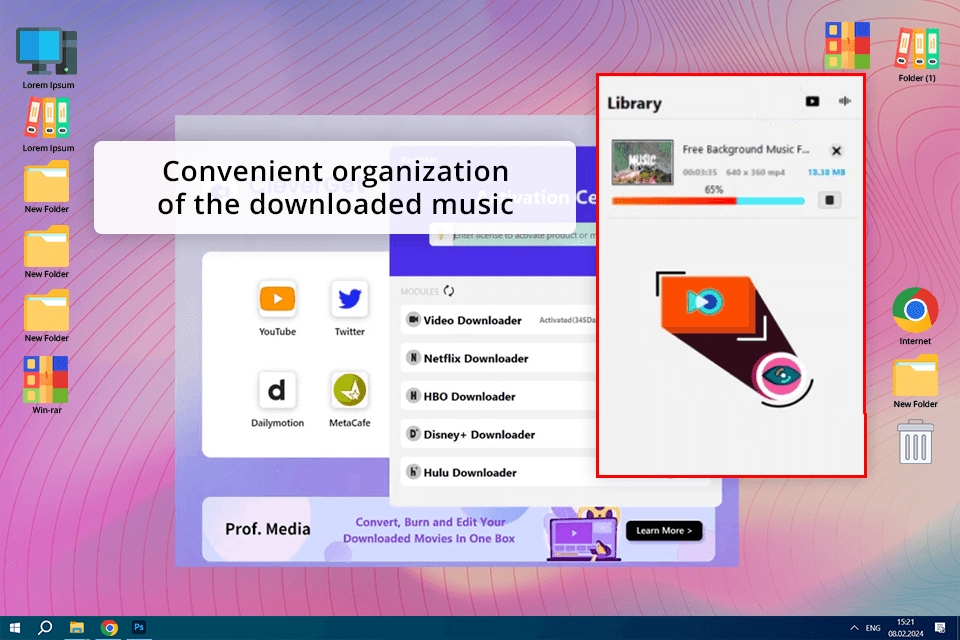Click the Disney+ Downloader D icon
The image size is (960, 640).
[413, 434]
